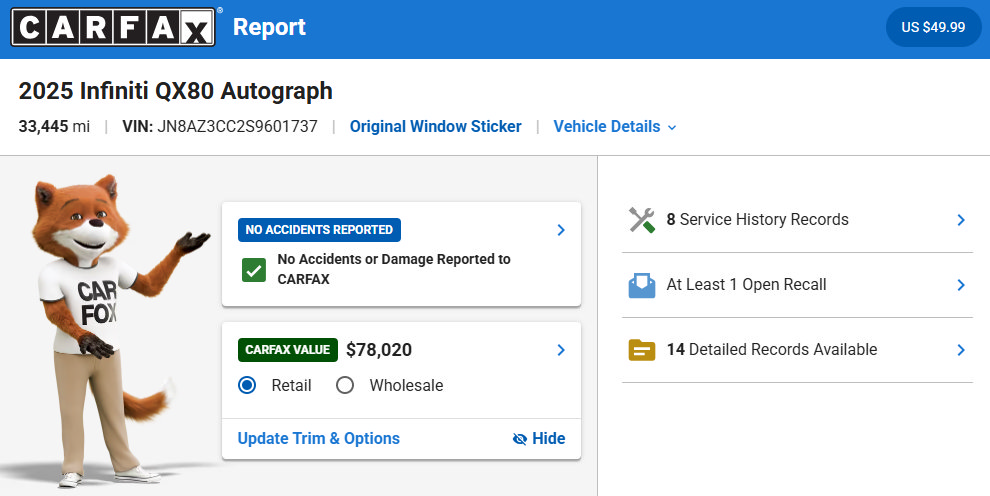The width and height of the screenshot is (990, 496).
Task: Click the 2025 Infiniti QX80 Autograph title
Action: click(x=176, y=91)
